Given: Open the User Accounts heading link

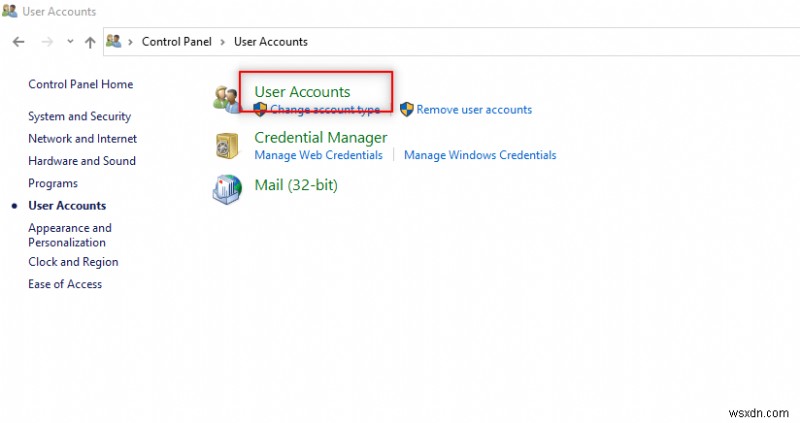Looking at the screenshot, I should (302, 92).
